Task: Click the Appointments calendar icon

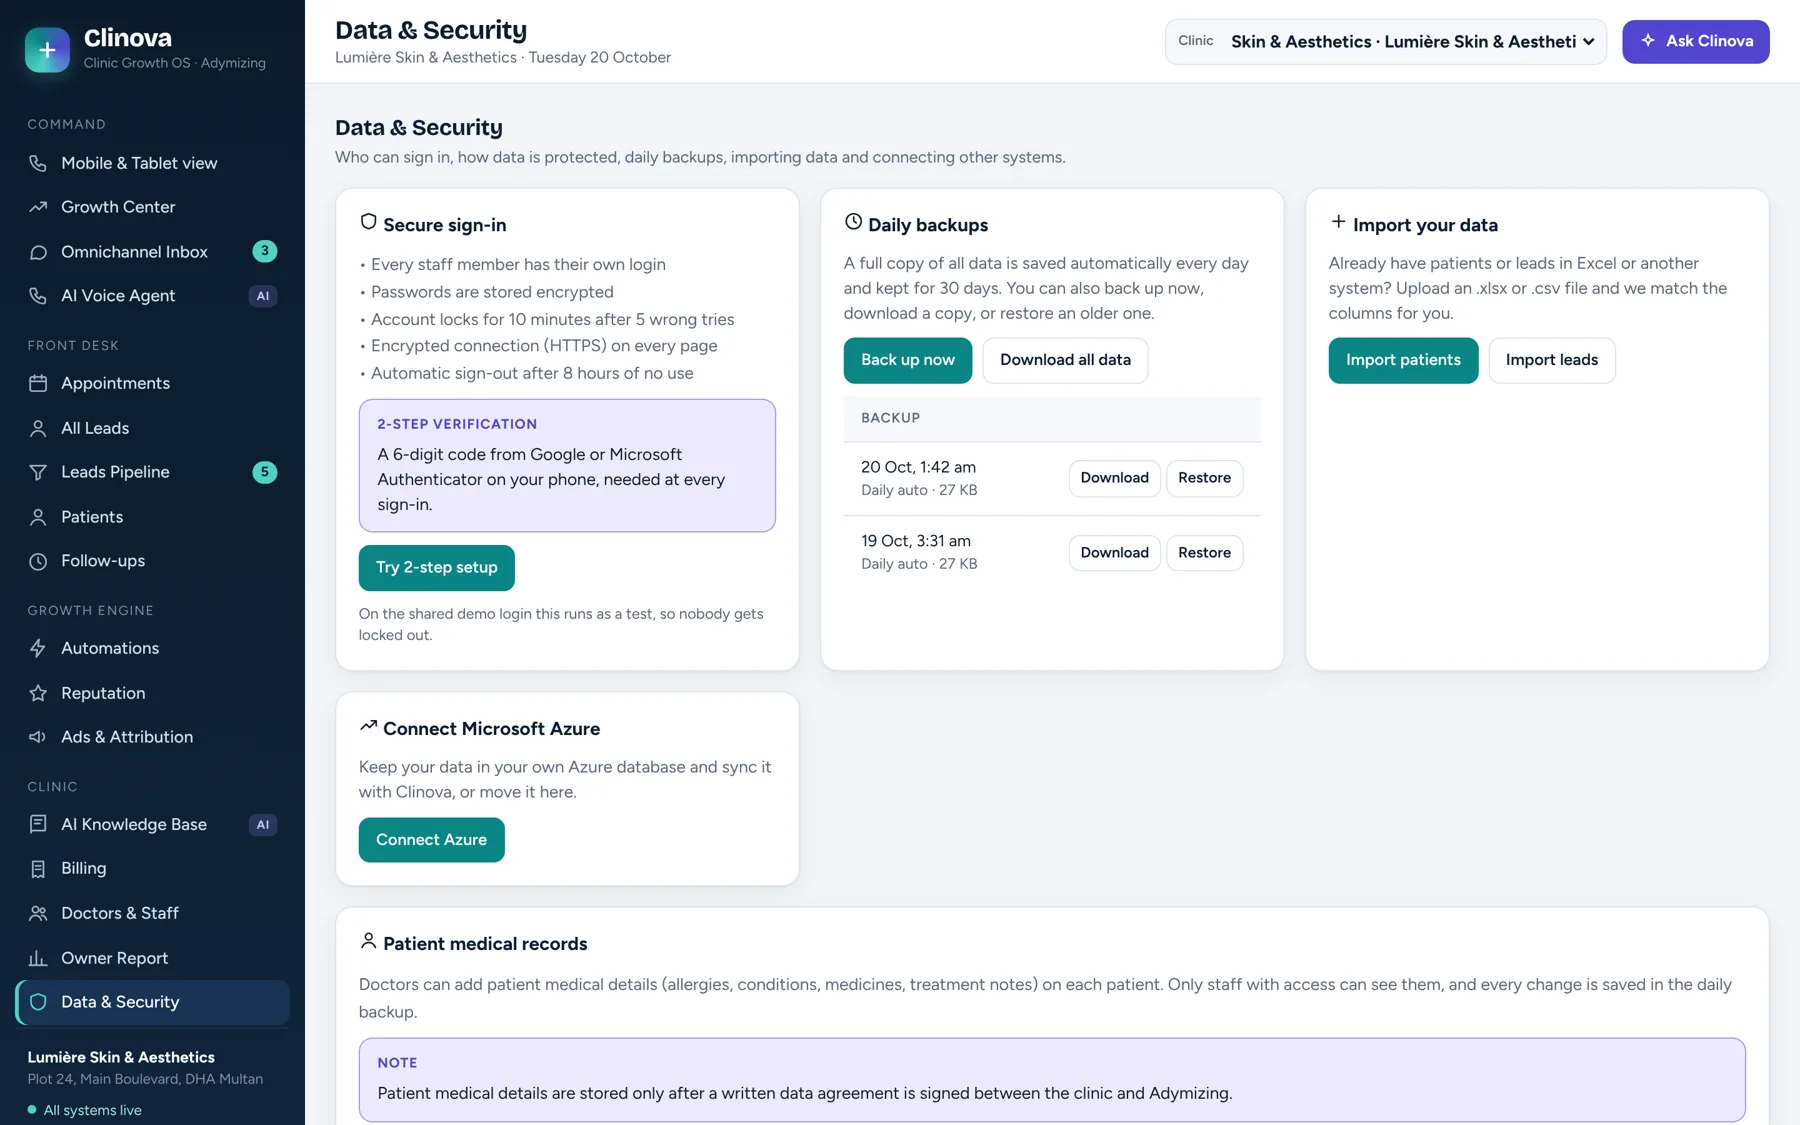Action: [38, 383]
